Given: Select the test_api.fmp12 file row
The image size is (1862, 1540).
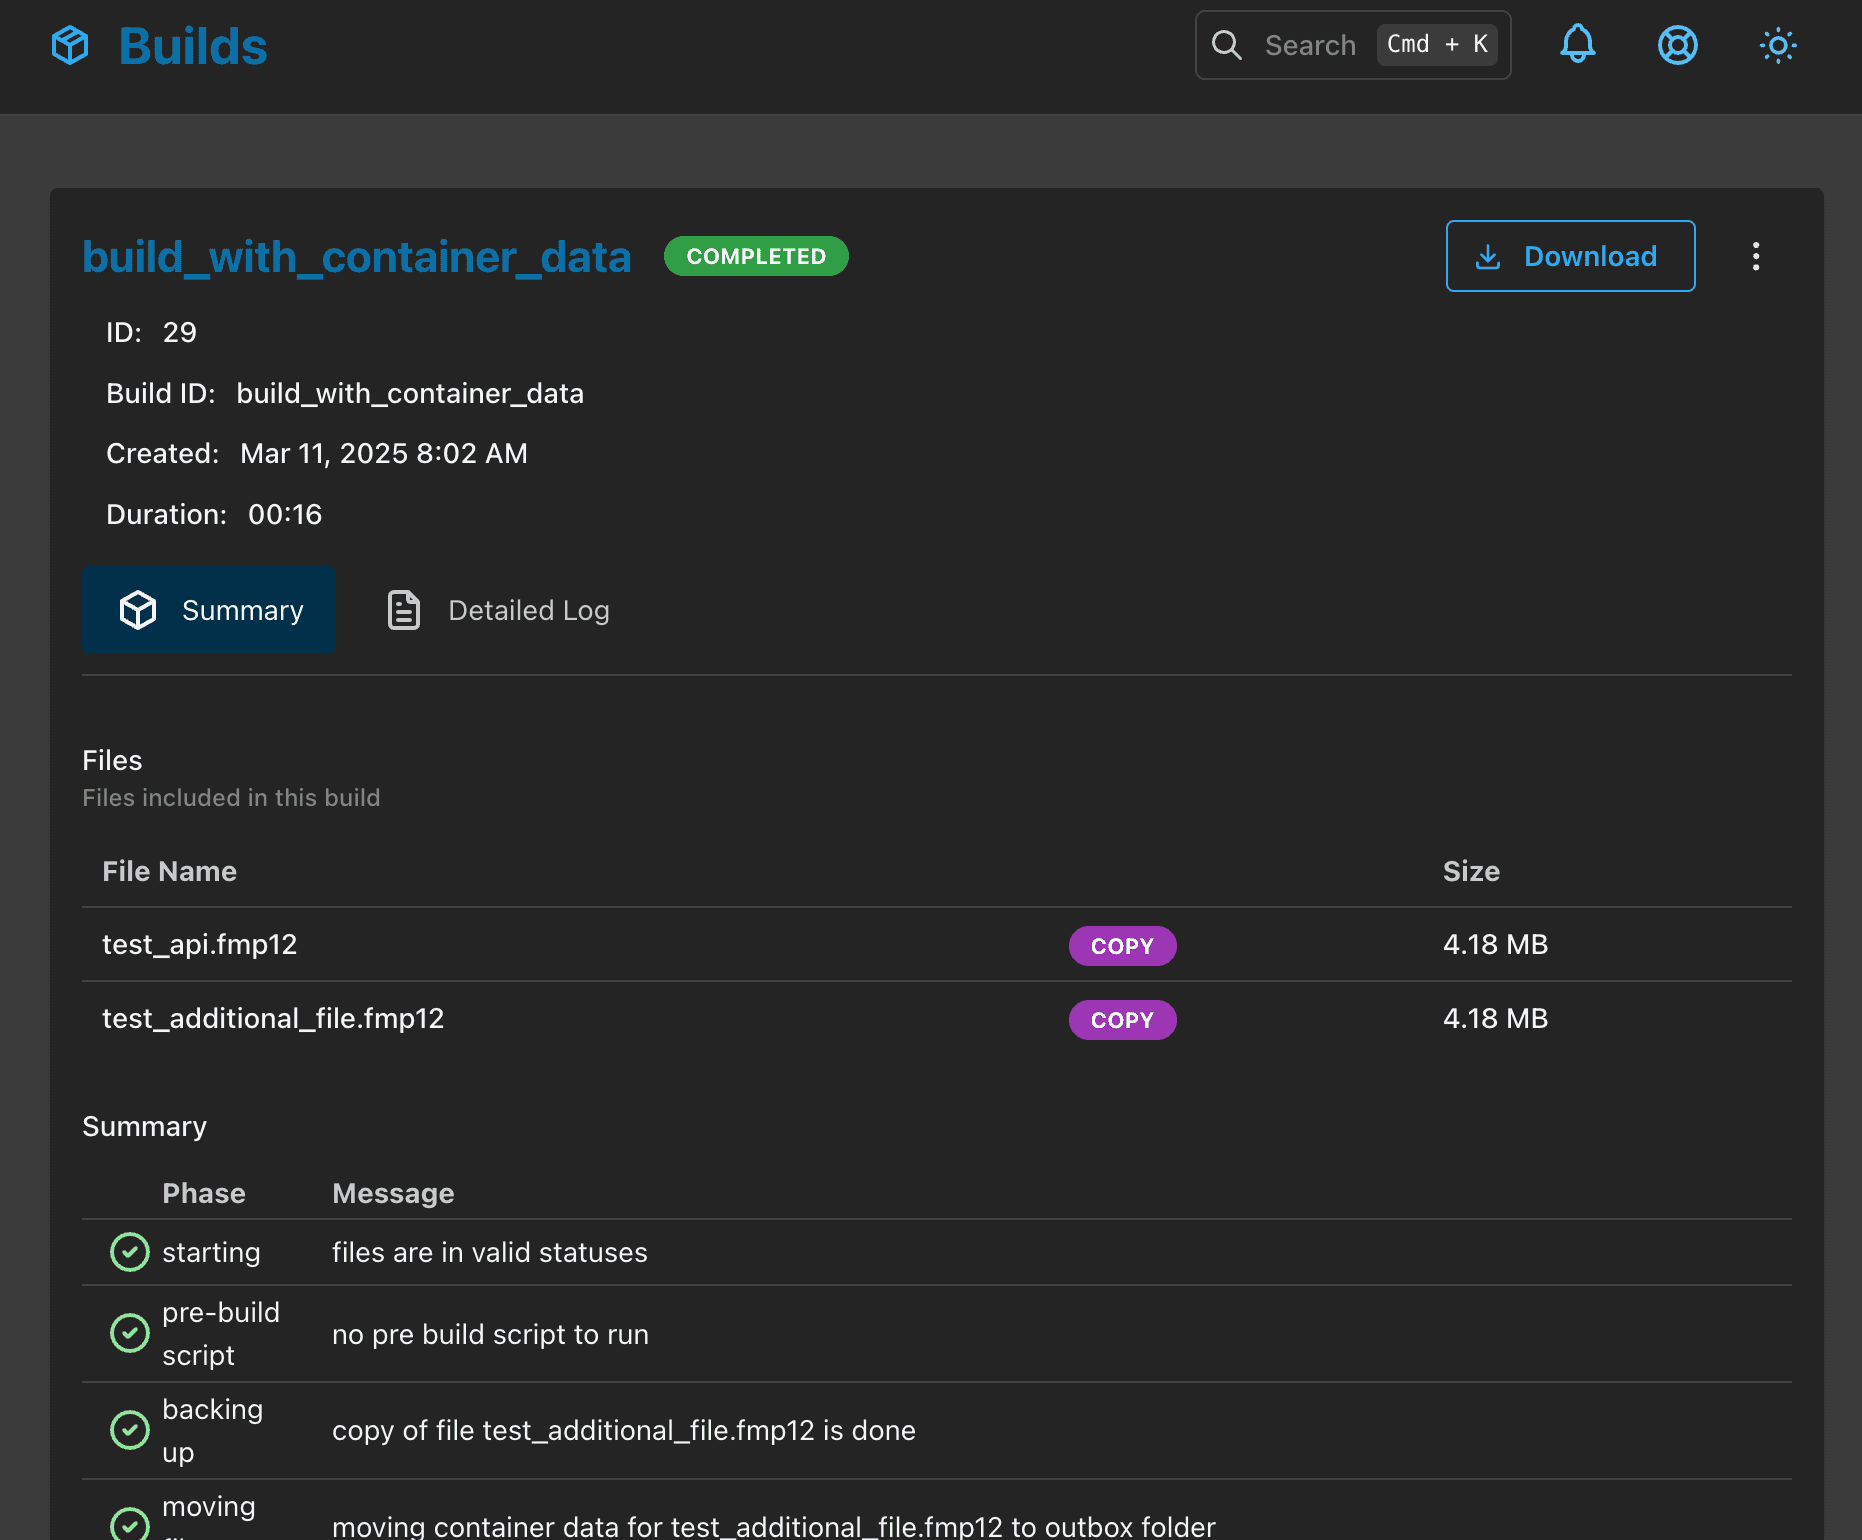Looking at the screenshot, I should point(200,945).
